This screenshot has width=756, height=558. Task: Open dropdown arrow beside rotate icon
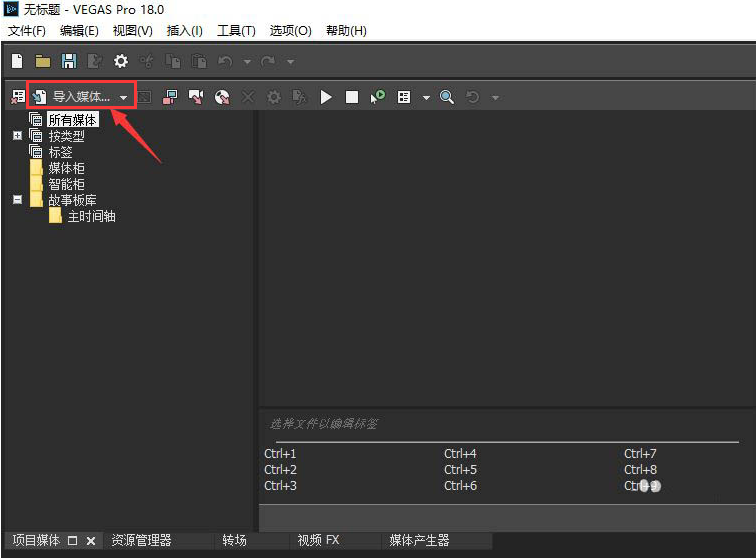click(495, 97)
